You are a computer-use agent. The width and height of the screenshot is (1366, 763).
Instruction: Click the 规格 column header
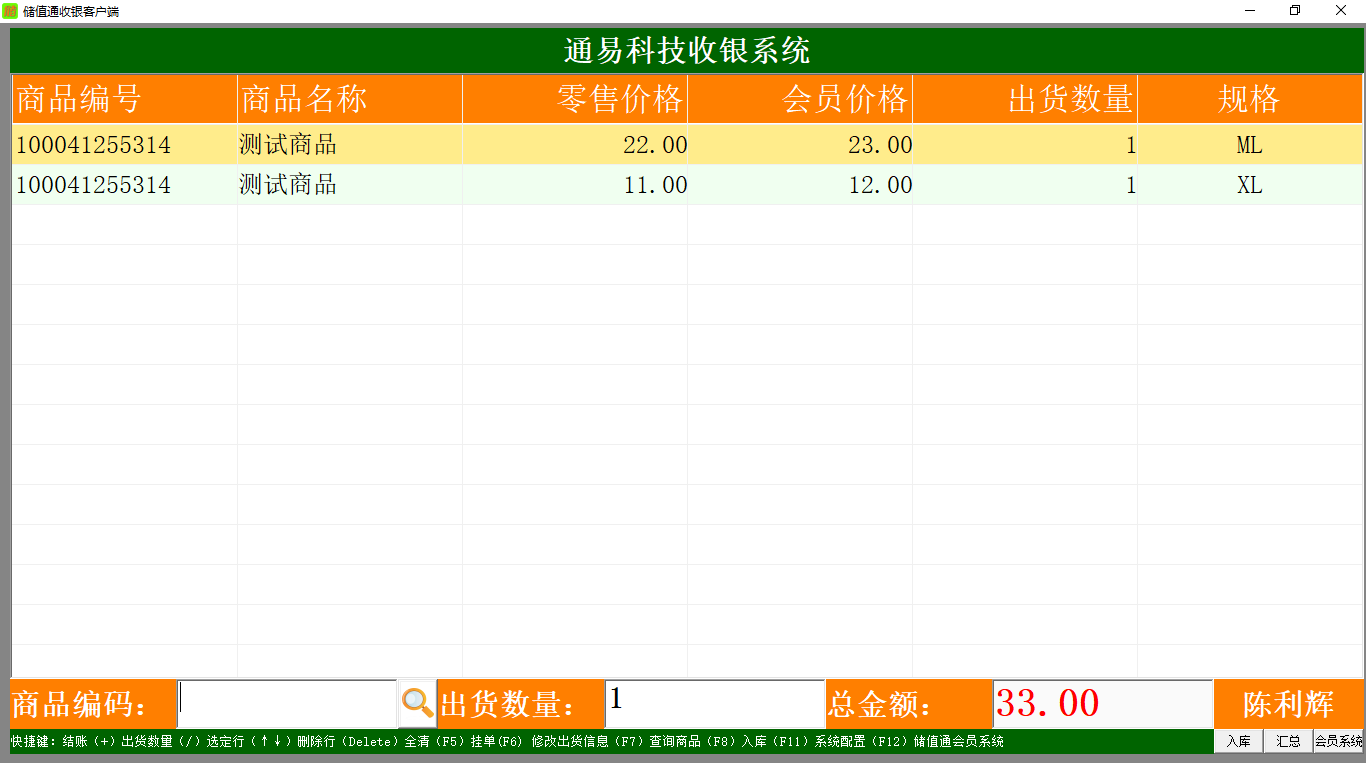tap(1250, 99)
